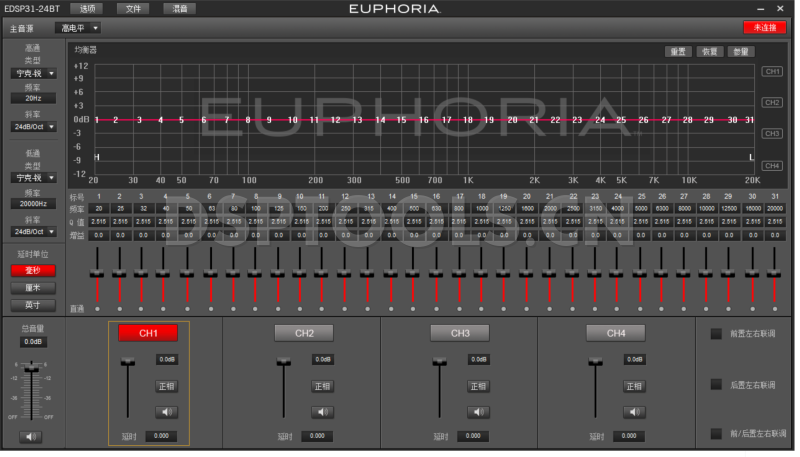Mute the CH2 channel speaker icon
800x457 pixels.
[x=322, y=412]
